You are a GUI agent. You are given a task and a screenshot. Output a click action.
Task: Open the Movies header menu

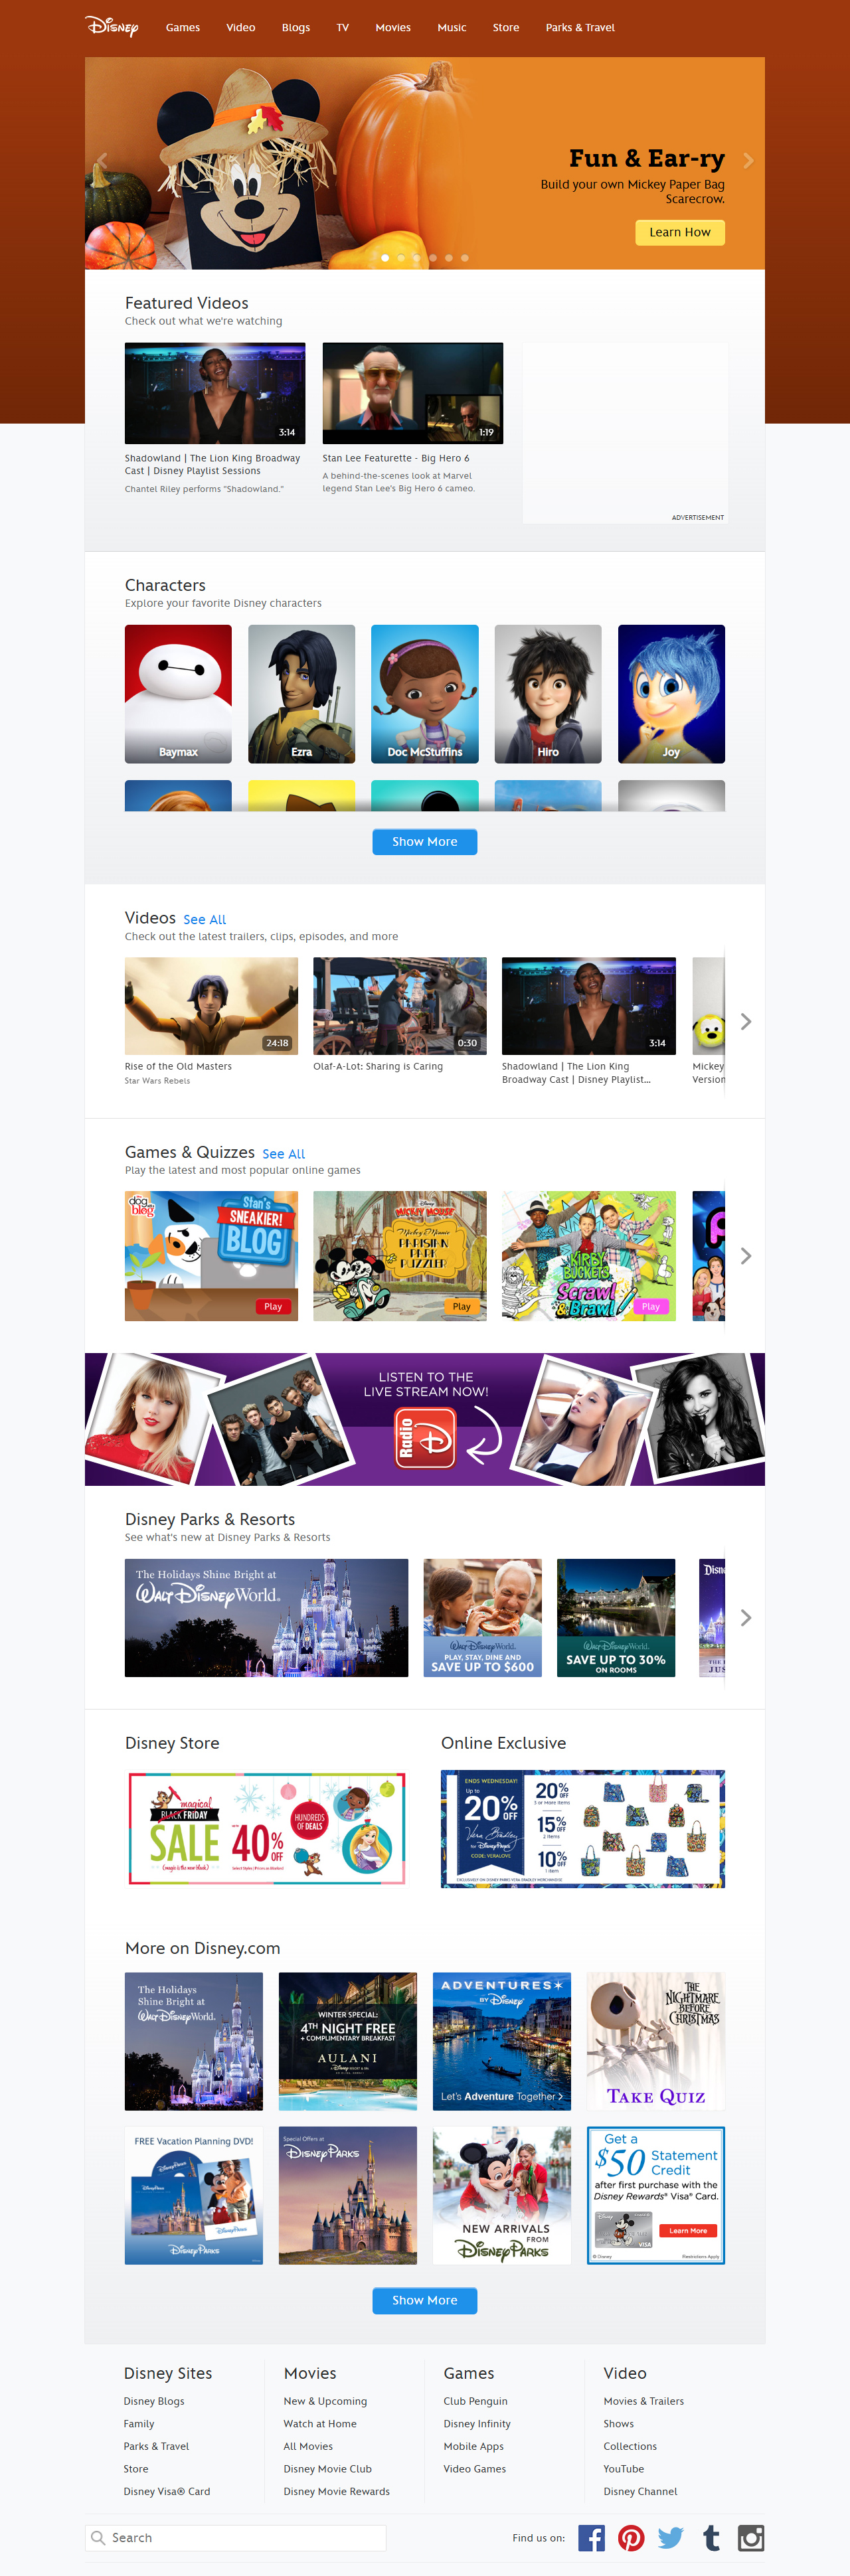pyautogui.click(x=393, y=27)
